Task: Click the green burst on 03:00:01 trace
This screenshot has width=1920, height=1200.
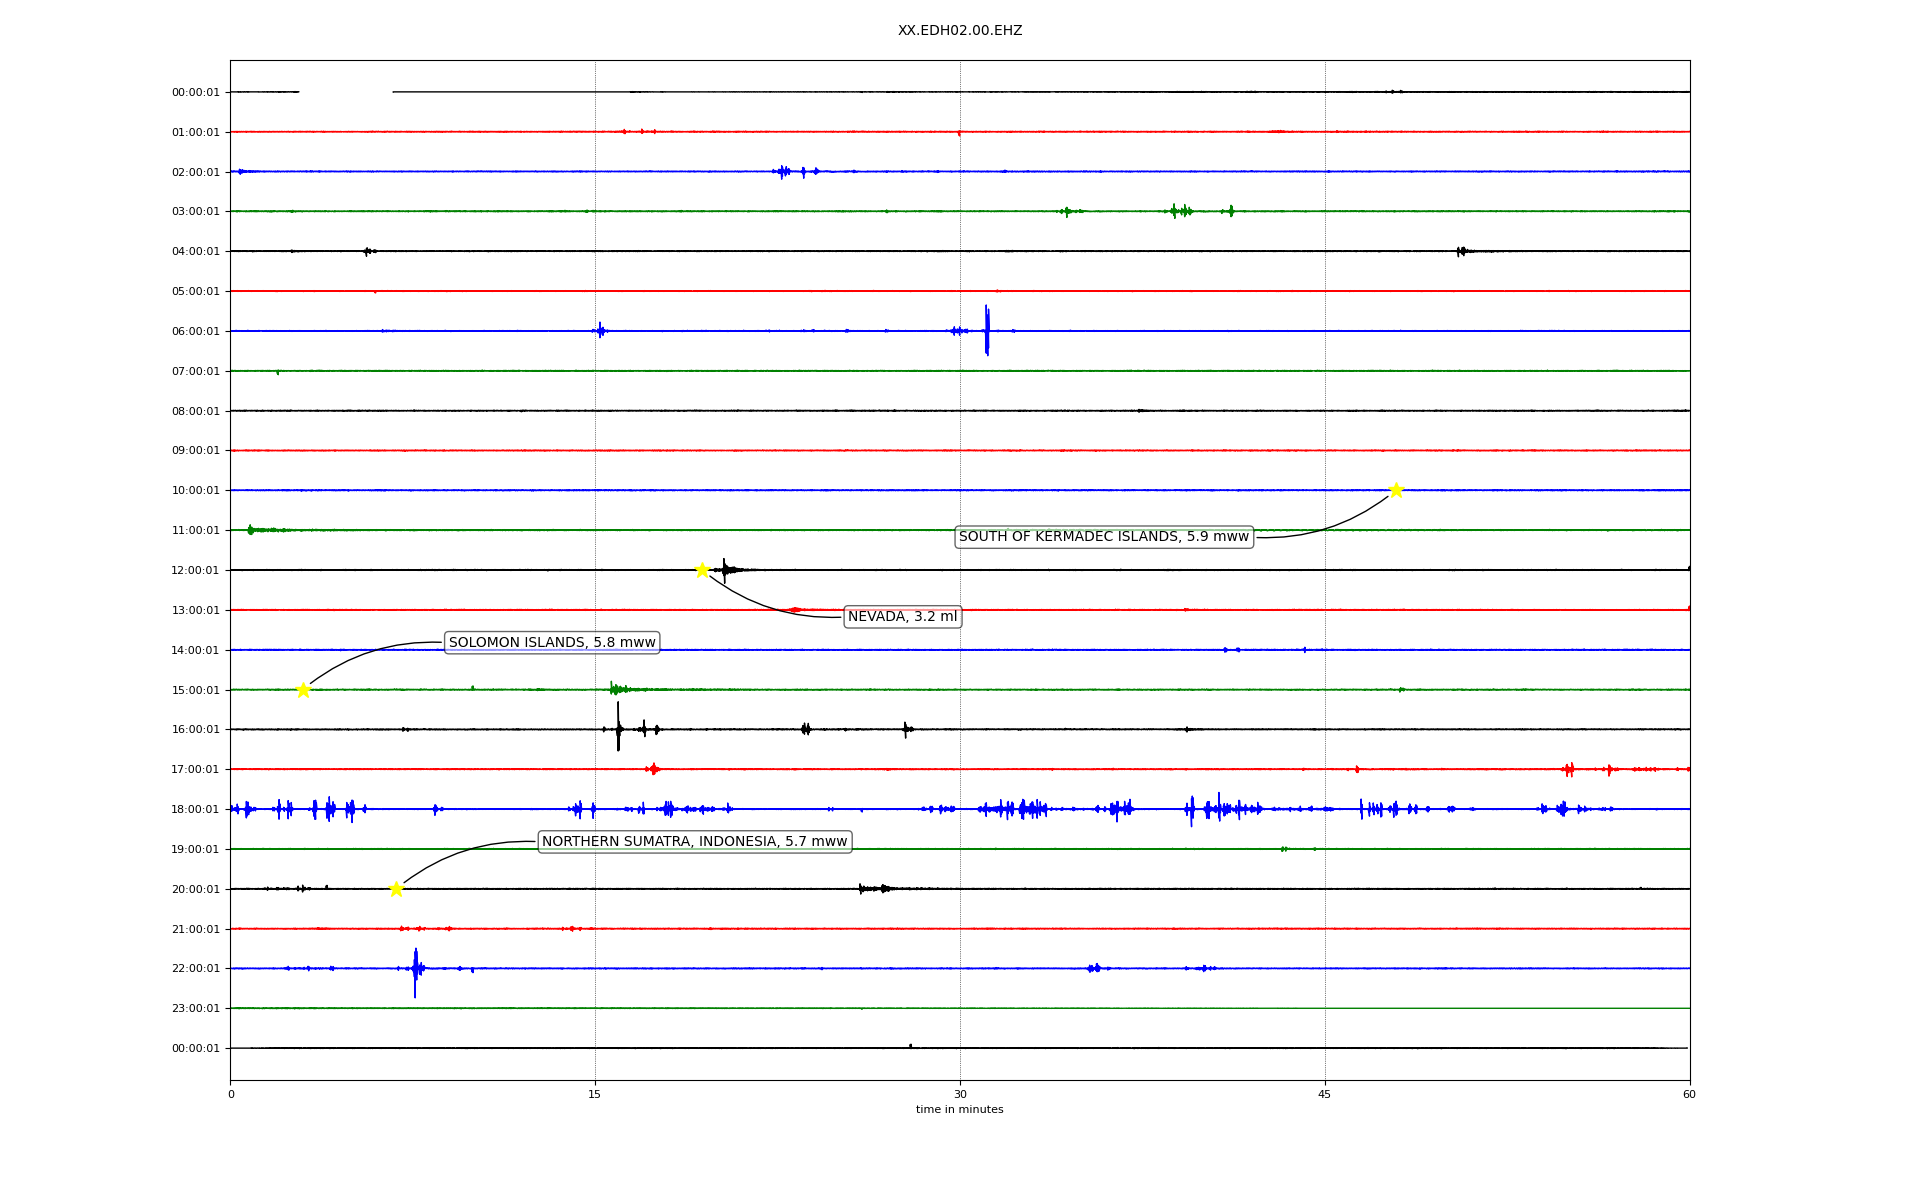Action: (1181, 211)
